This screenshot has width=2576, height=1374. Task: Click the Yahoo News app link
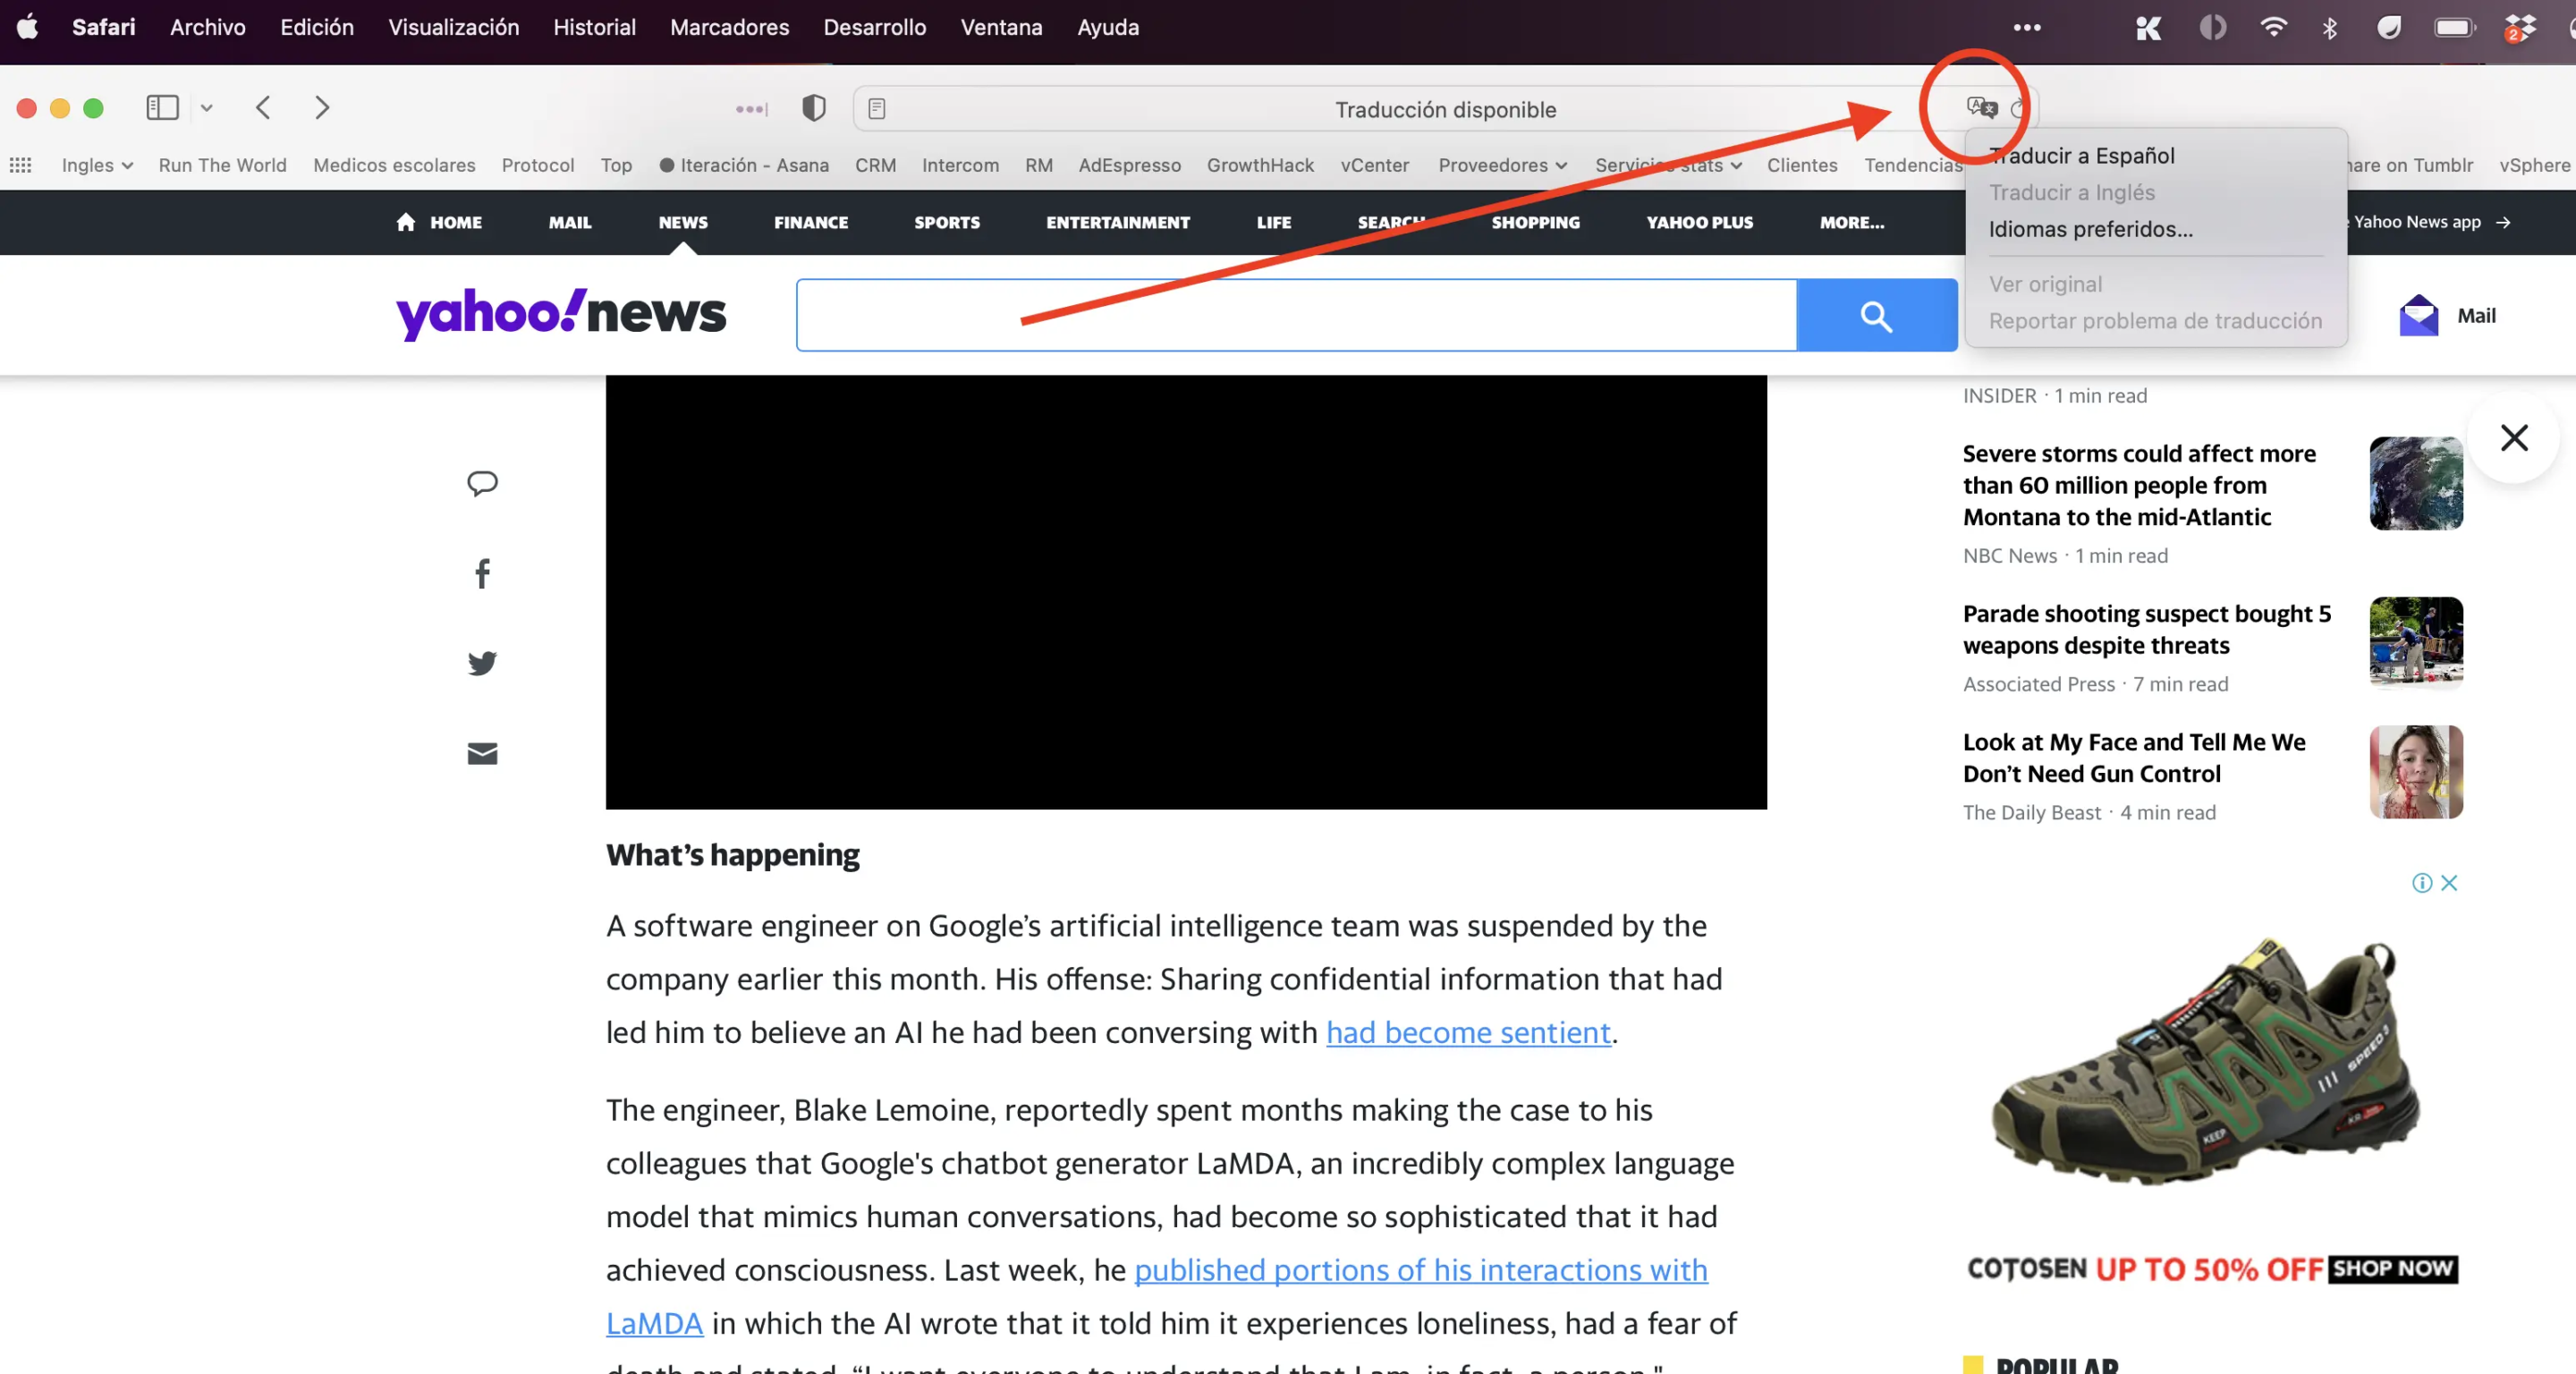tap(2431, 222)
